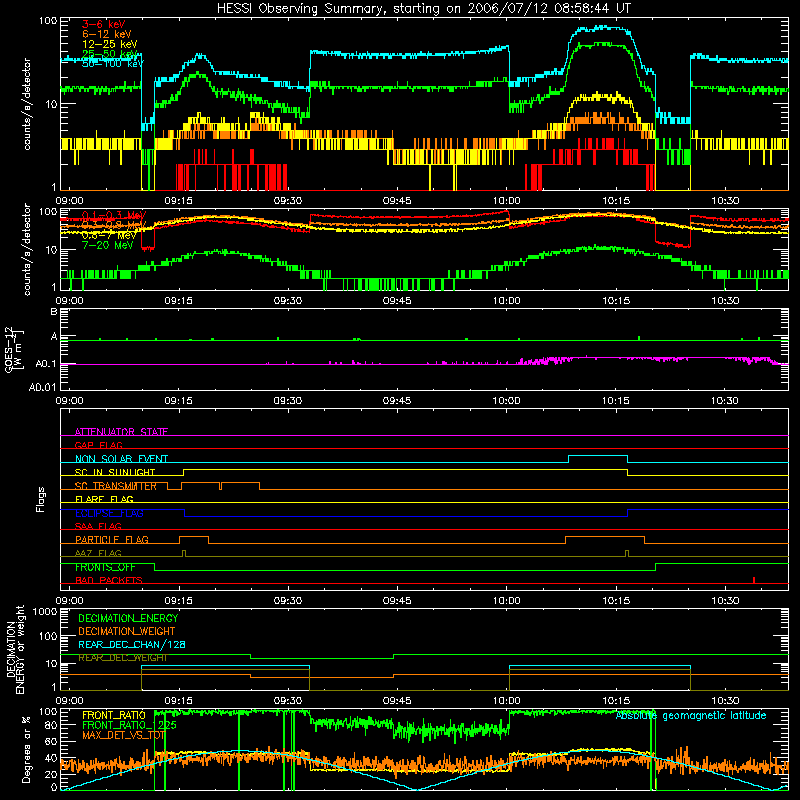Click the '0.1-0.3 MeV' legend label

(x=114, y=215)
